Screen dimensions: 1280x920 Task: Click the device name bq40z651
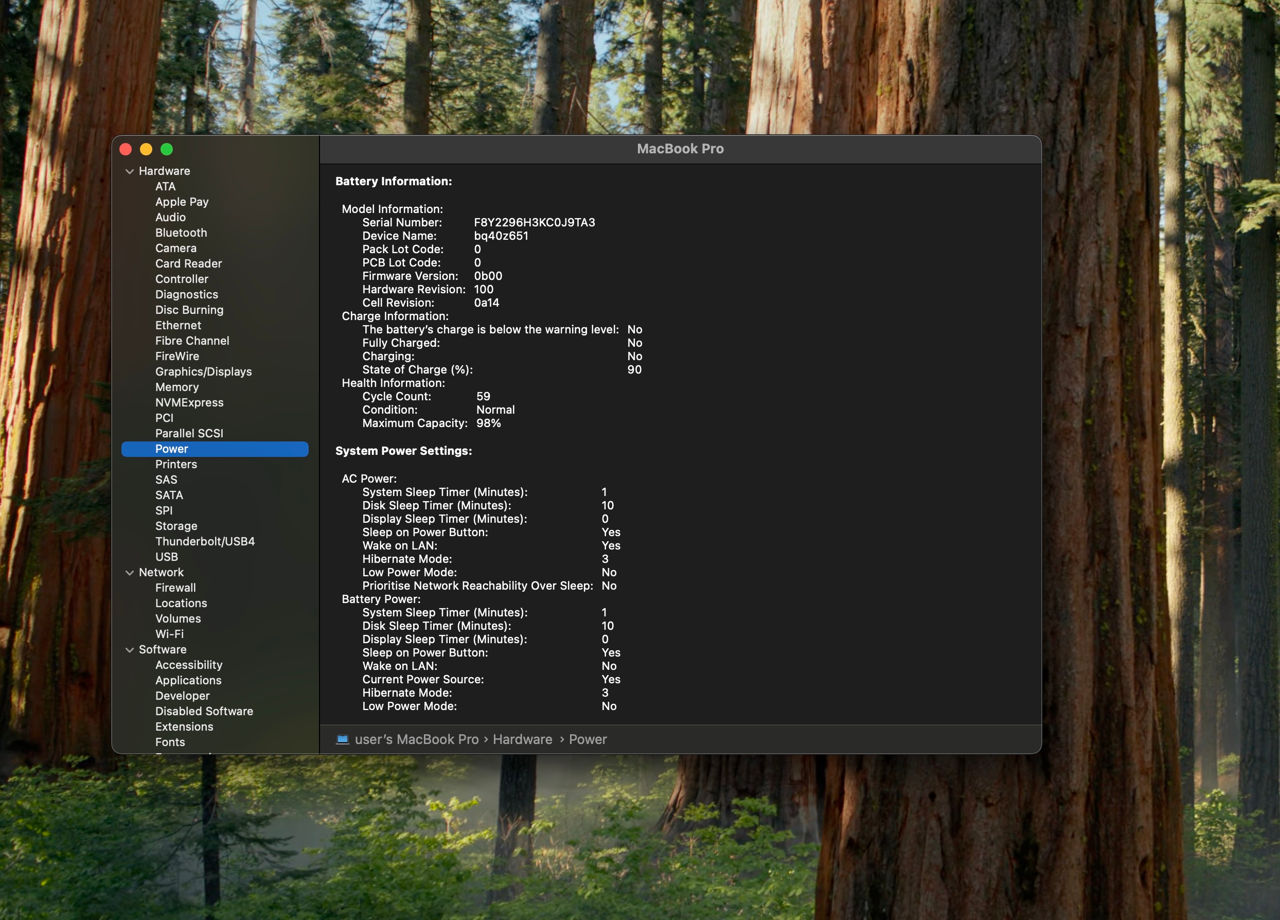point(501,236)
